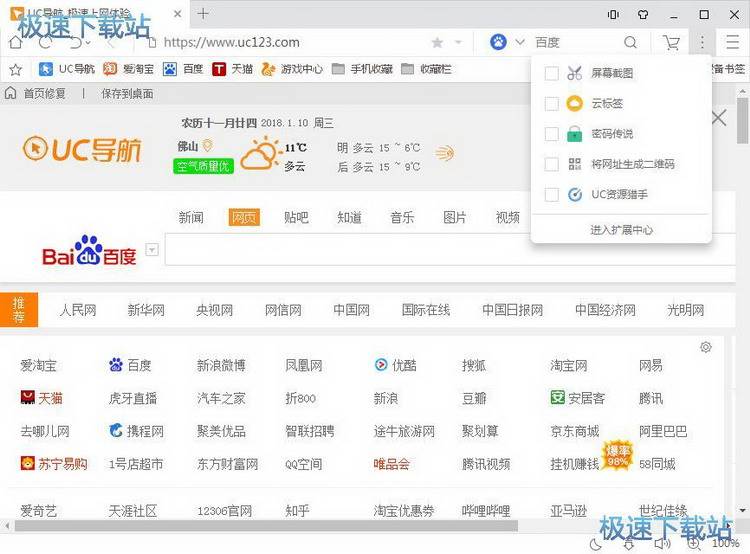Click the zoom magnifier icon in status bar
The image size is (750, 554).
[x=694, y=544]
